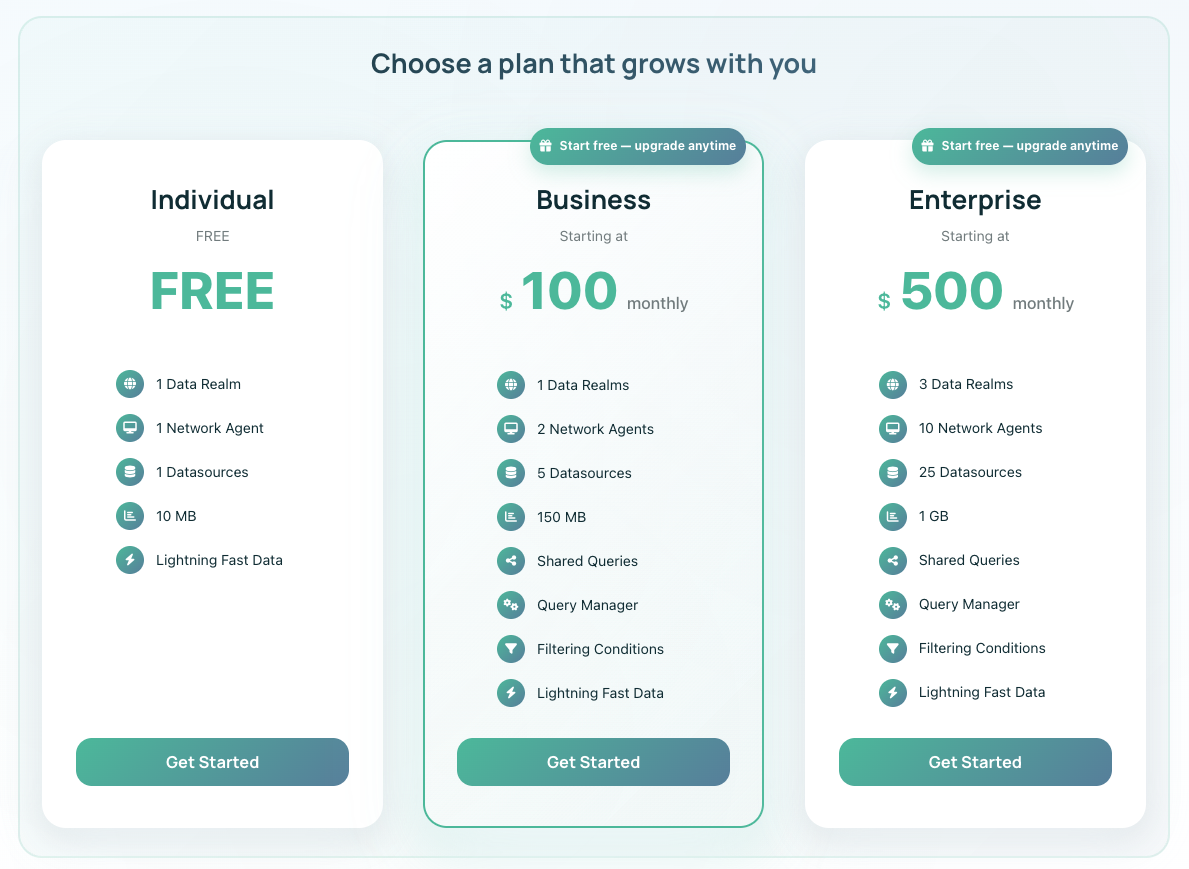The height and width of the screenshot is (869, 1189).
Task: Click the Enterprise plan title
Action: [x=975, y=200]
